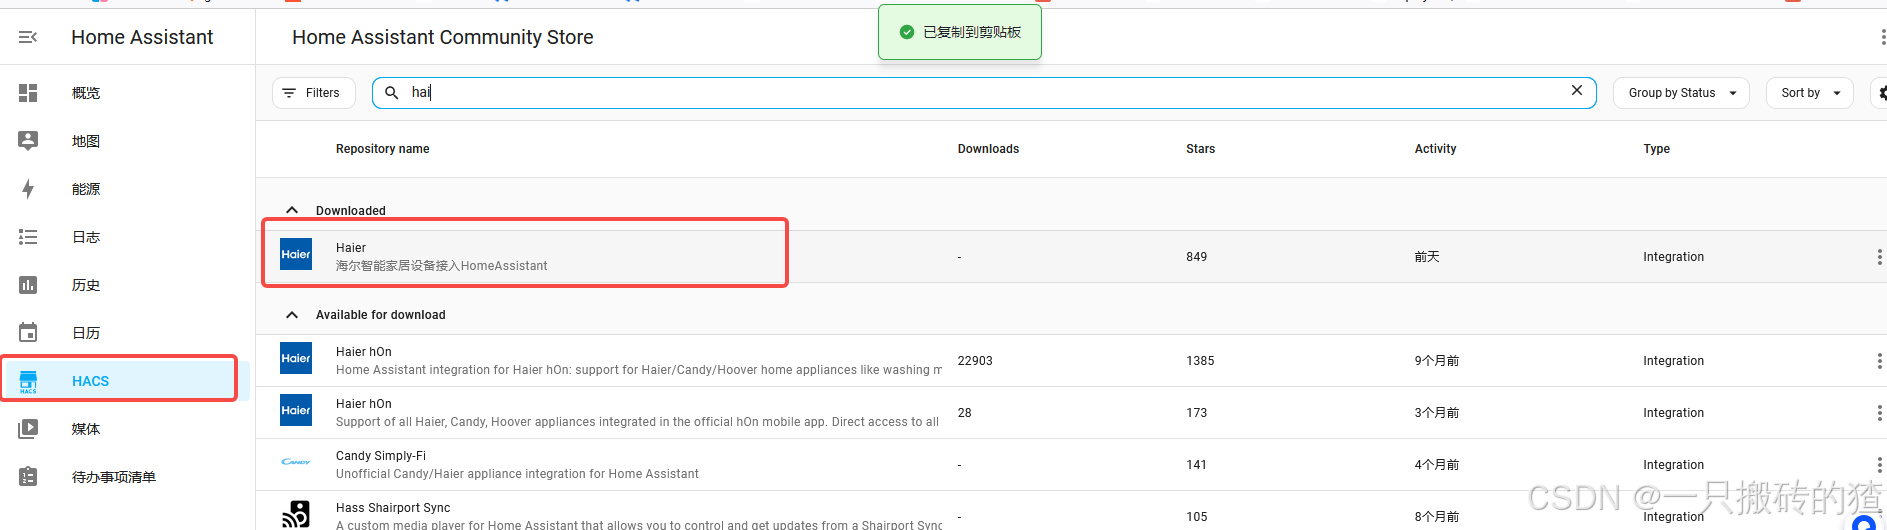Click the 历史 chart icon

click(28, 285)
